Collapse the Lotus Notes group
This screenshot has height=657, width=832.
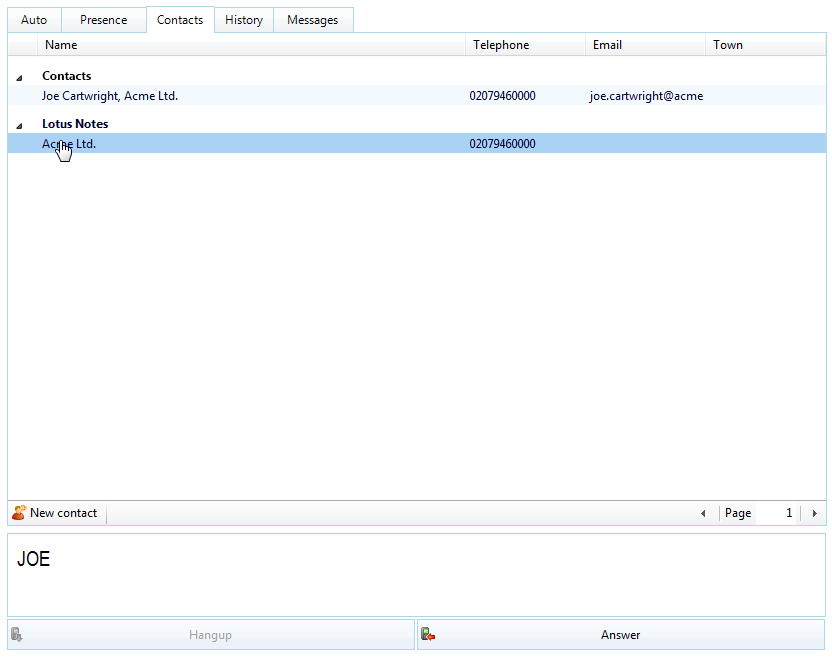tap(19, 126)
